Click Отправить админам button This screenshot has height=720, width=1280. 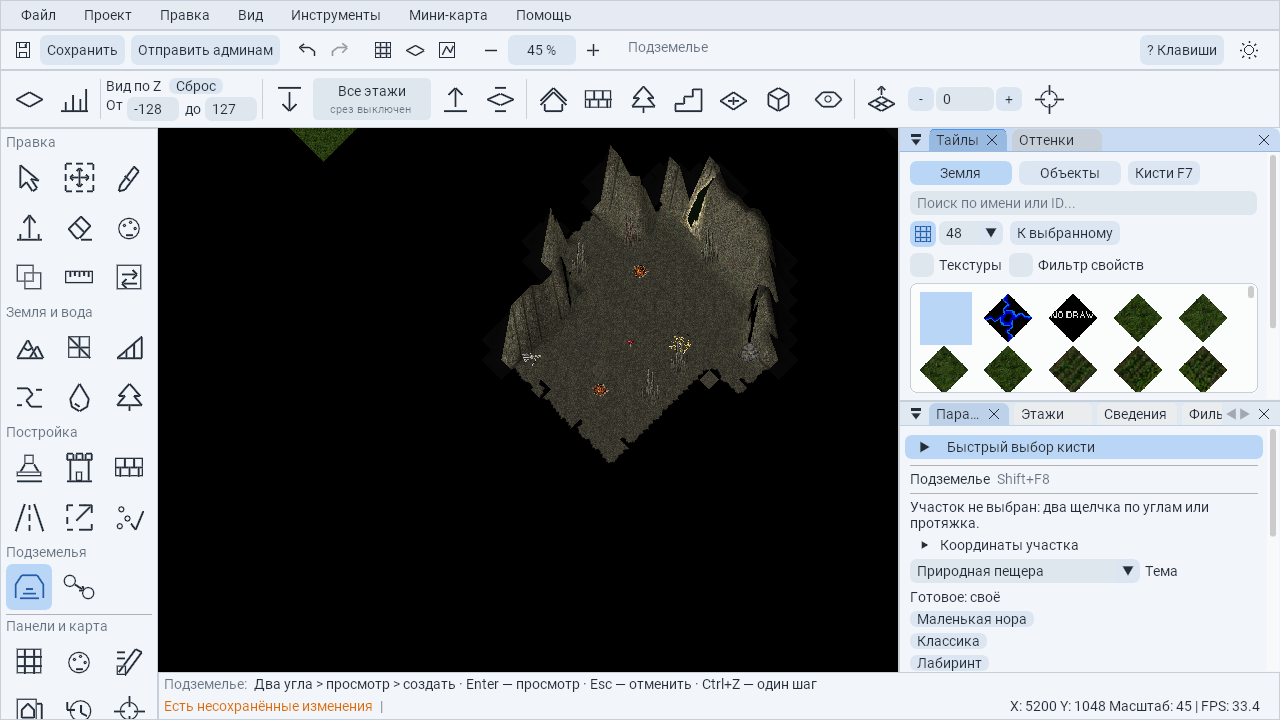click(x=205, y=50)
